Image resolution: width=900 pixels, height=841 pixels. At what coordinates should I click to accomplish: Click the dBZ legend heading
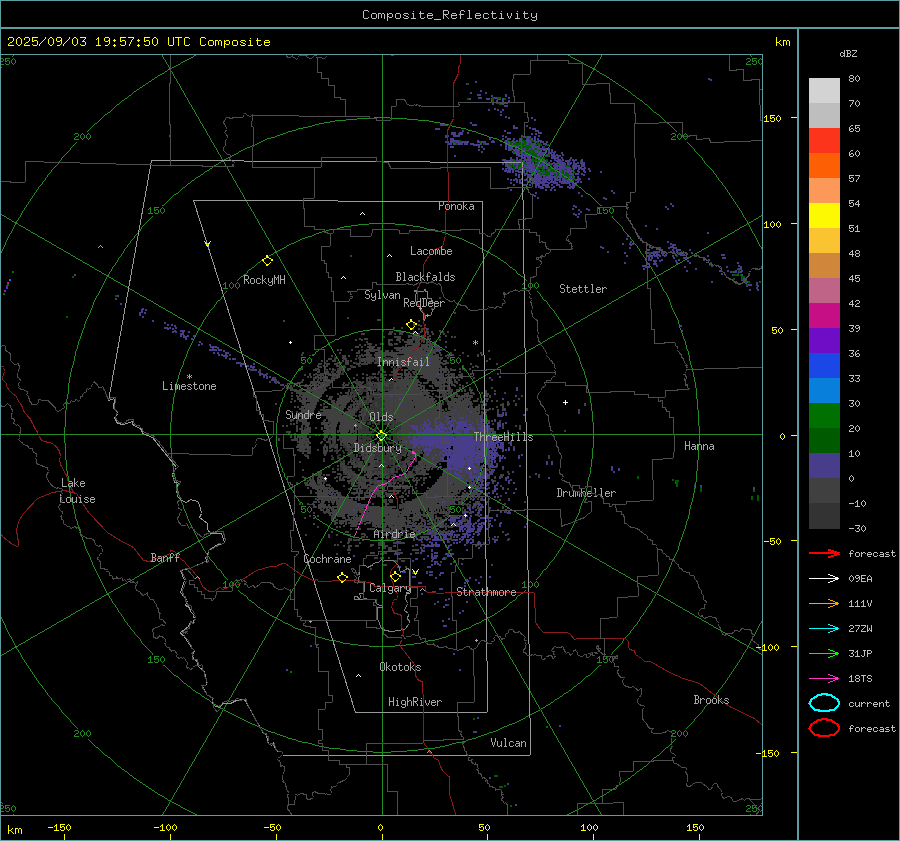coord(848,54)
